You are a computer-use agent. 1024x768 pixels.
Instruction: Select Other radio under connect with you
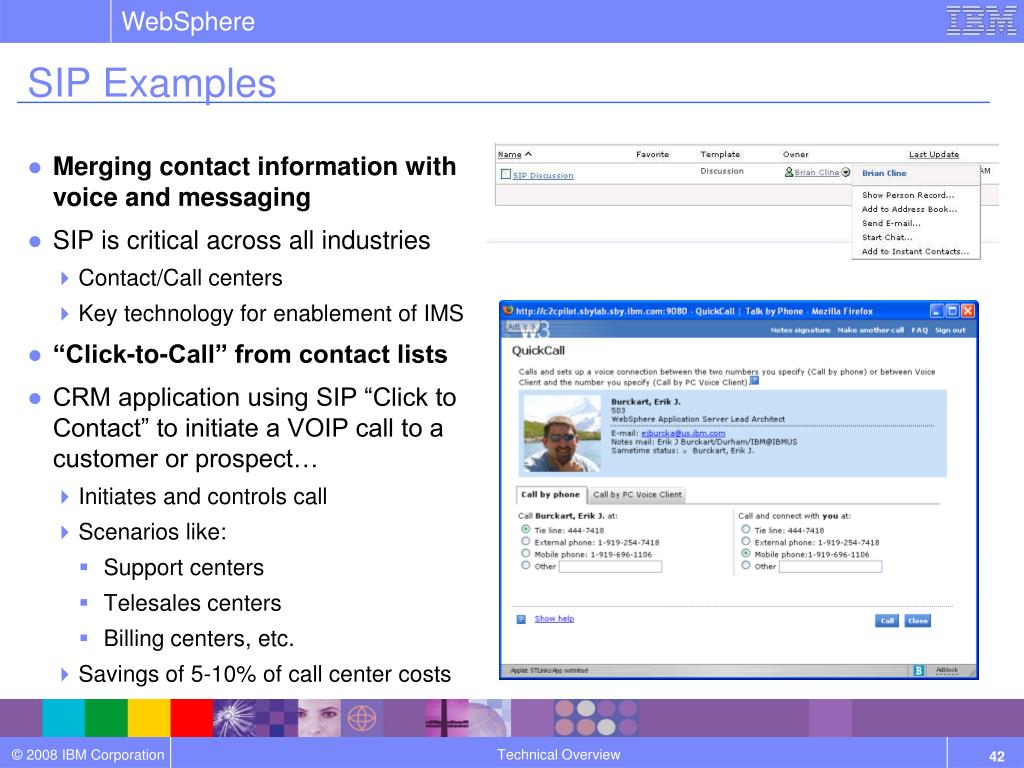(x=746, y=566)
